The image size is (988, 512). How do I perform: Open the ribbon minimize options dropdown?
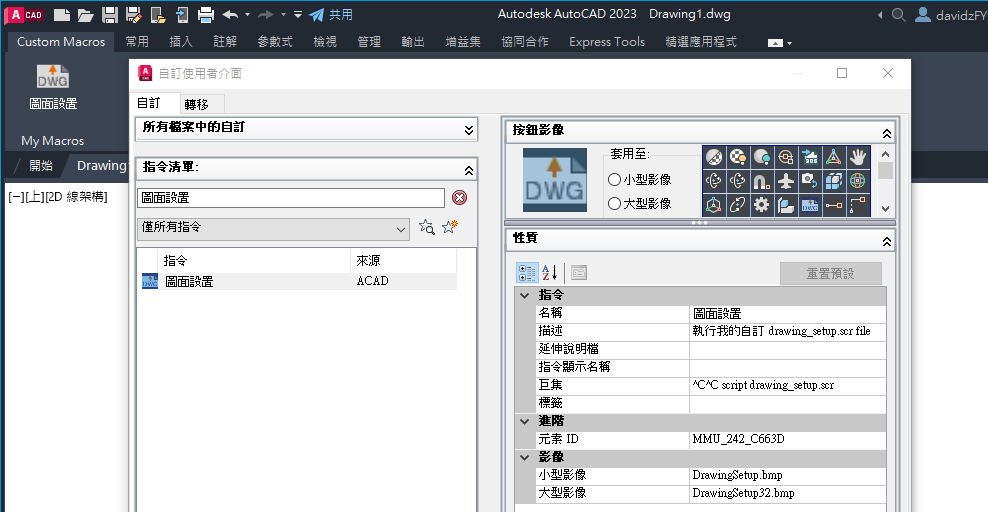coord(789,43)
